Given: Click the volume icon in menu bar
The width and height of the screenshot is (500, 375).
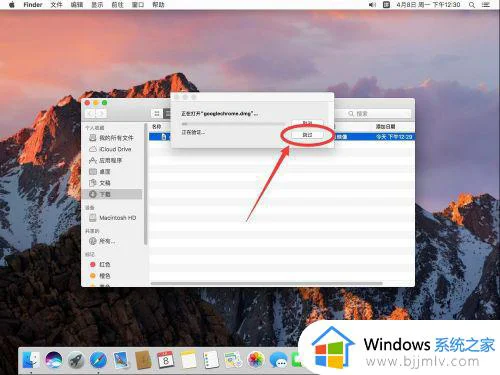Looking at the screenshot, I should click(372, 5).
